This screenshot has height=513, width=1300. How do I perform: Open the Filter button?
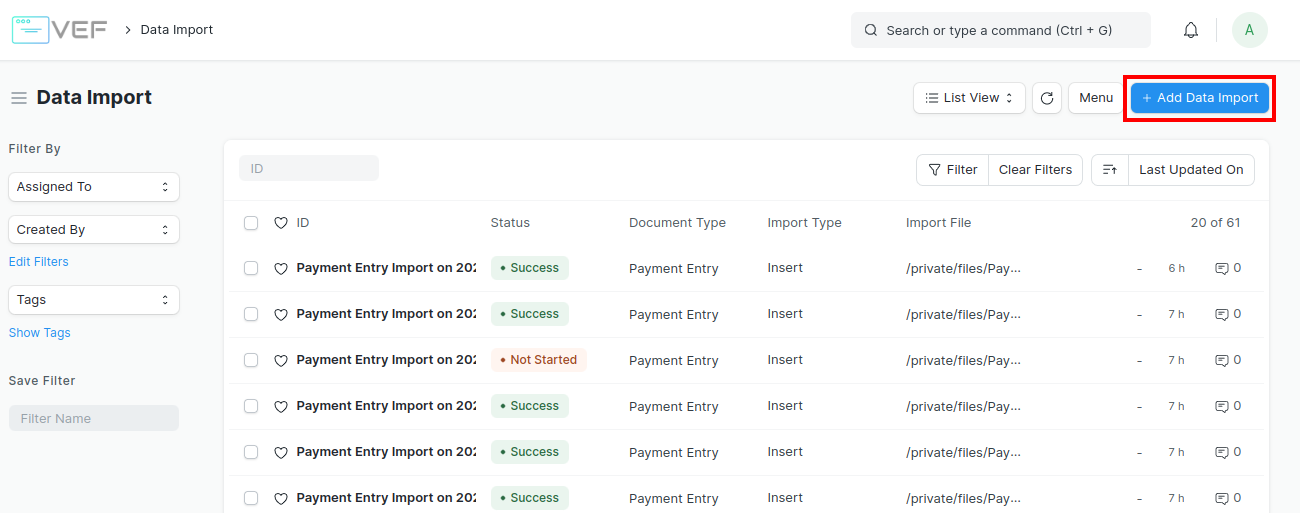pos(952,170)
